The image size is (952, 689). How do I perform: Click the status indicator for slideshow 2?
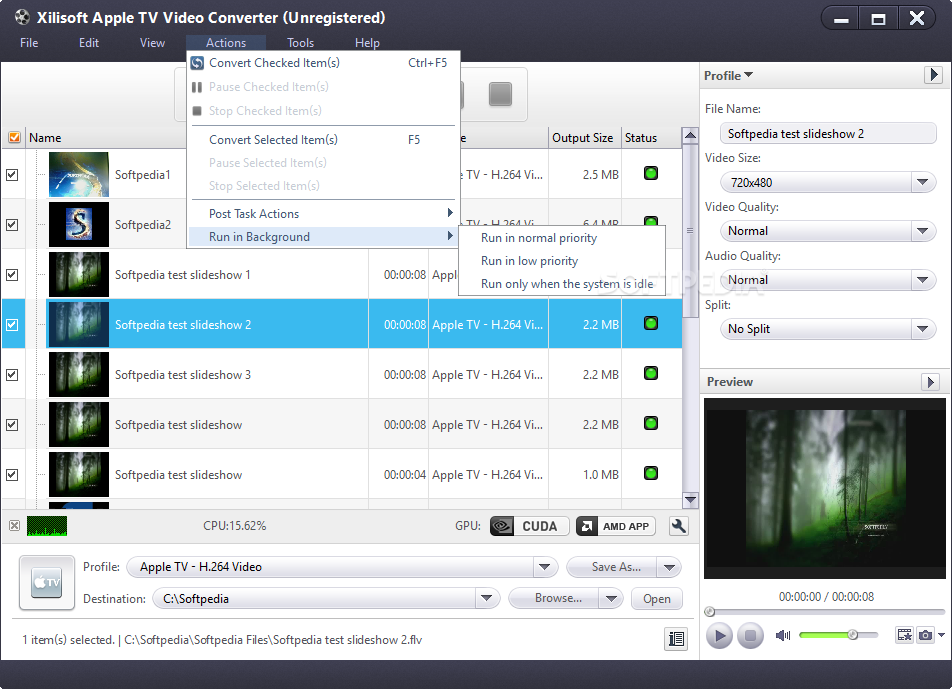click(651, 323)
